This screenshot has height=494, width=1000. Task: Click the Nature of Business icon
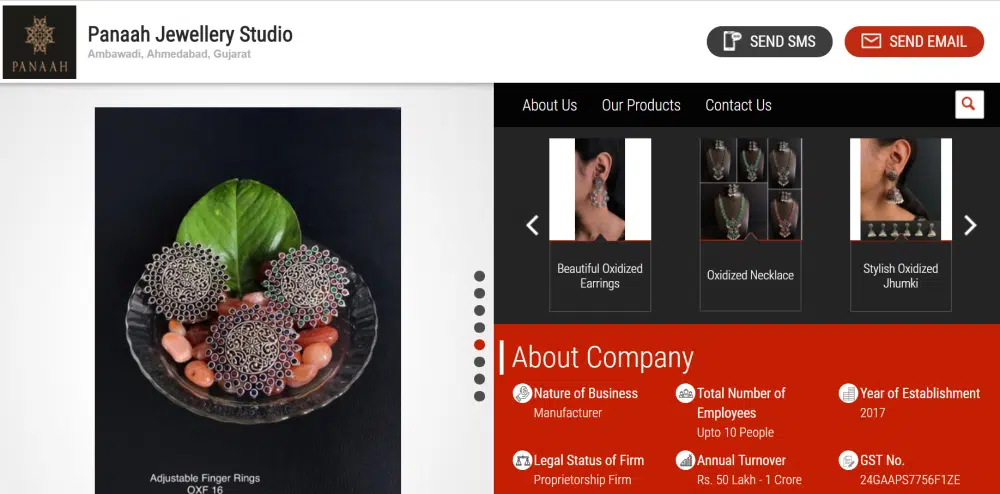pyautogui.click(x=522, y=393)
